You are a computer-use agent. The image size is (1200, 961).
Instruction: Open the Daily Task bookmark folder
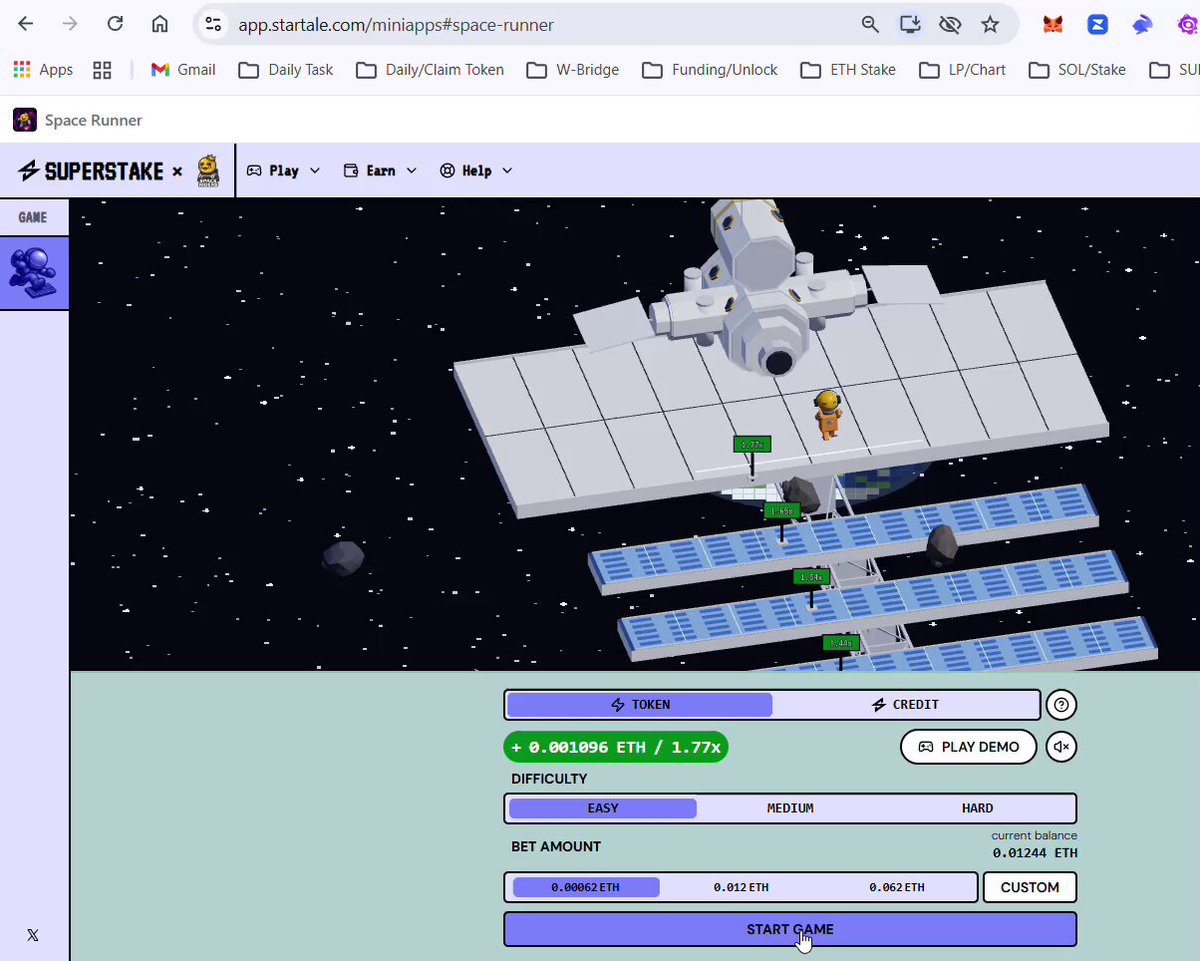coord(286,70)
